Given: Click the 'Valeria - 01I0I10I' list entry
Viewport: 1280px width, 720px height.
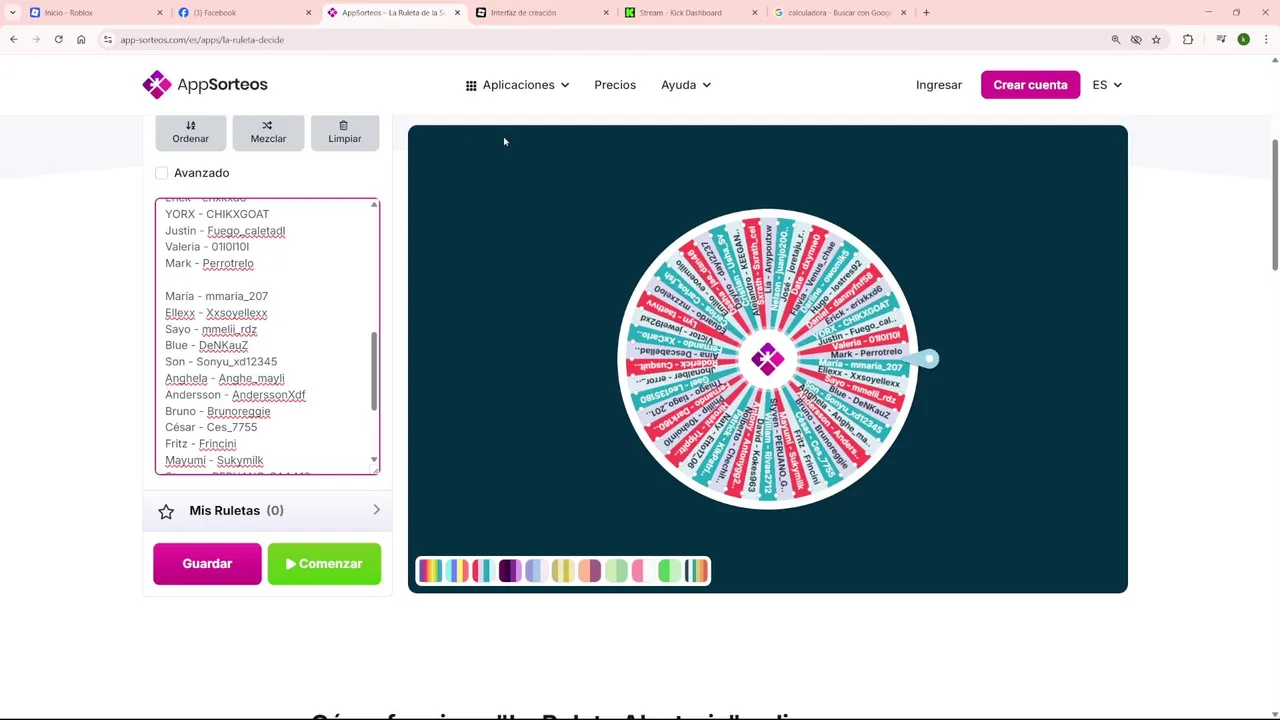Looking at the screenshot, I should coord(207,247).
